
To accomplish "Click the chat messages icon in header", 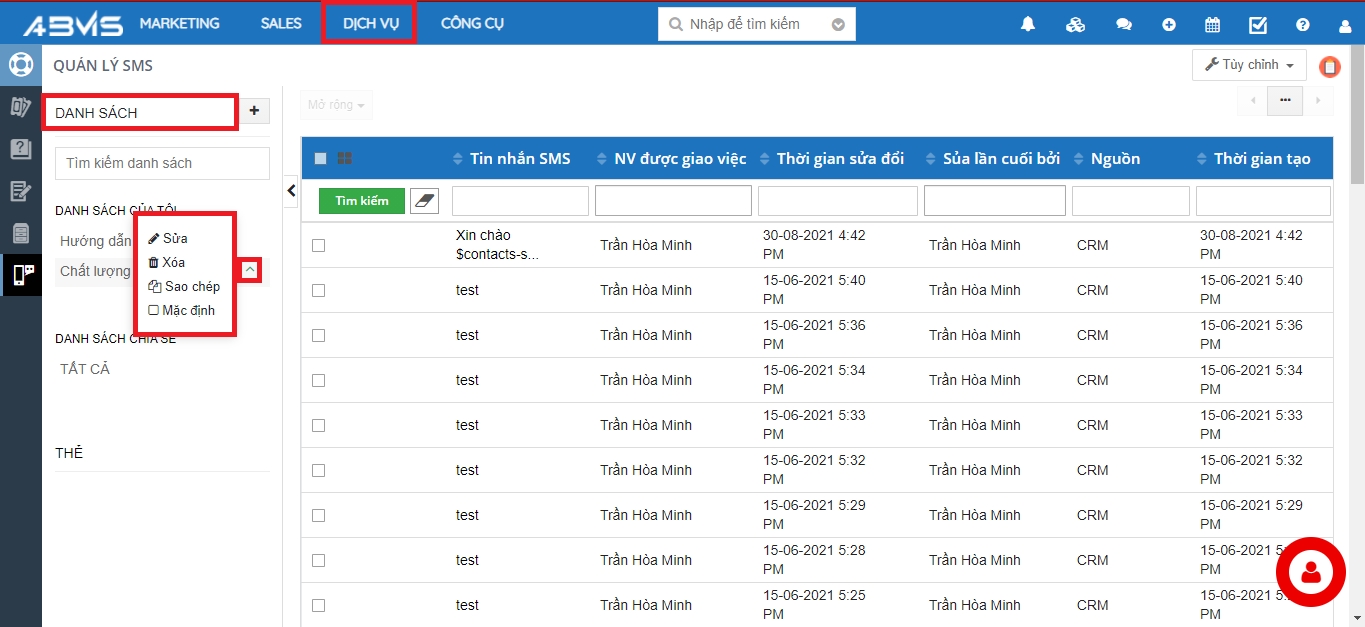I will coord(1124,25).
